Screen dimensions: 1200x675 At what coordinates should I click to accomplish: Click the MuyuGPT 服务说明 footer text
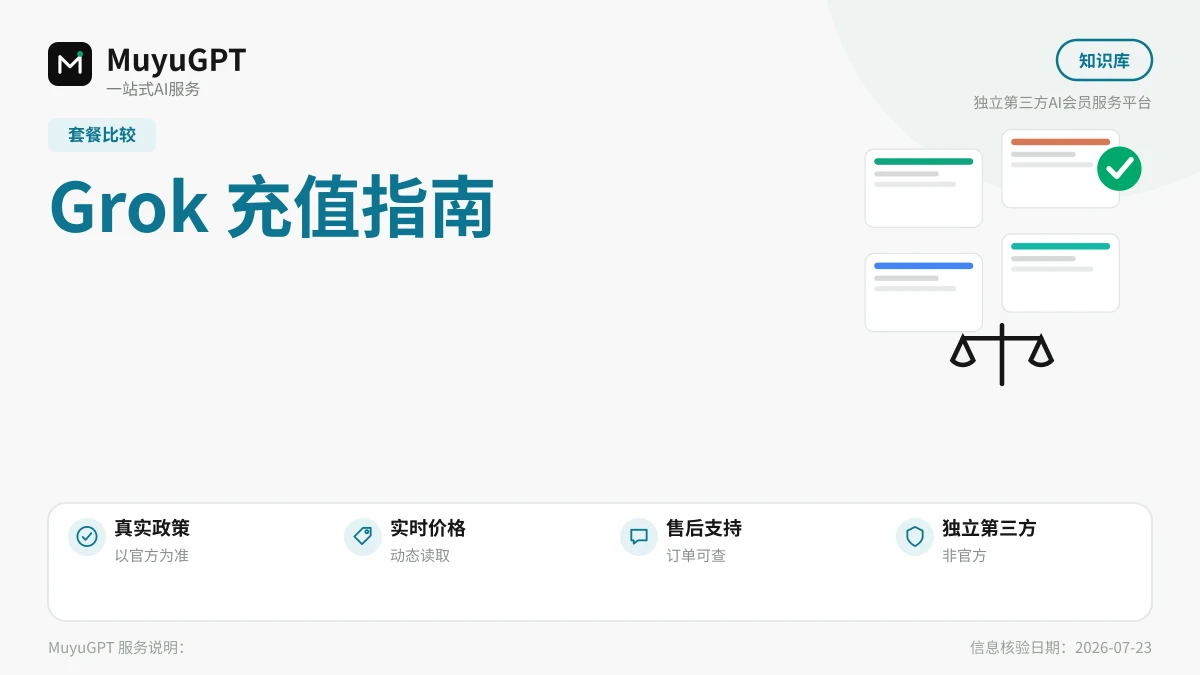pos(116,648)
